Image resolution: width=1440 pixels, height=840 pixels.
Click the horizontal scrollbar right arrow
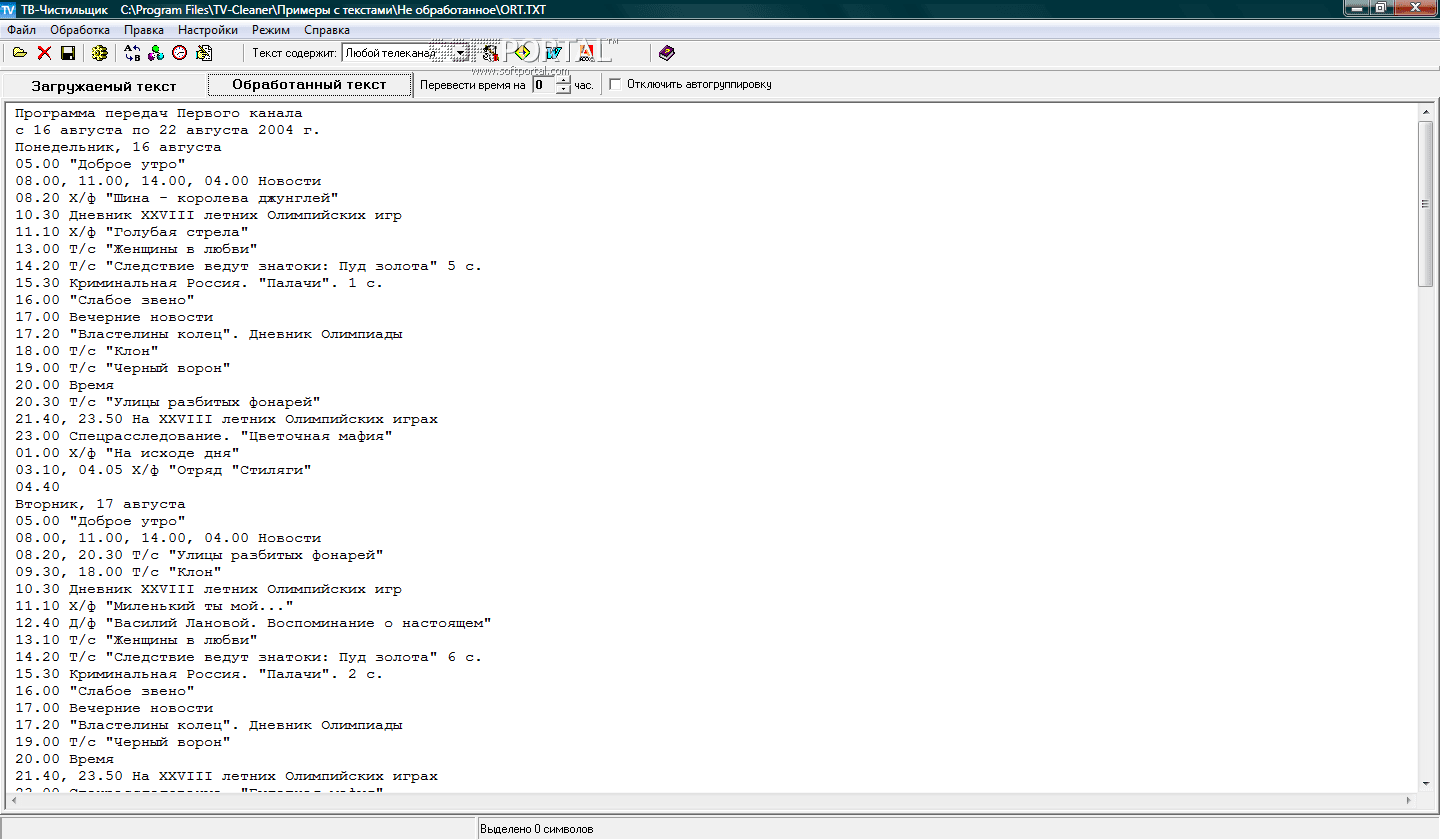pos(1410,800)
